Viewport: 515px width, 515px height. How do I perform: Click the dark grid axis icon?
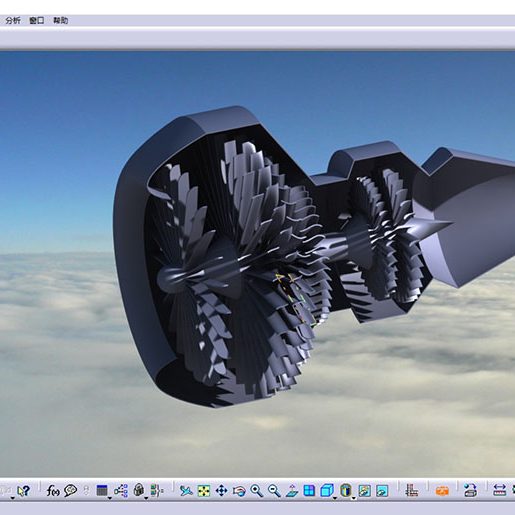412,490
